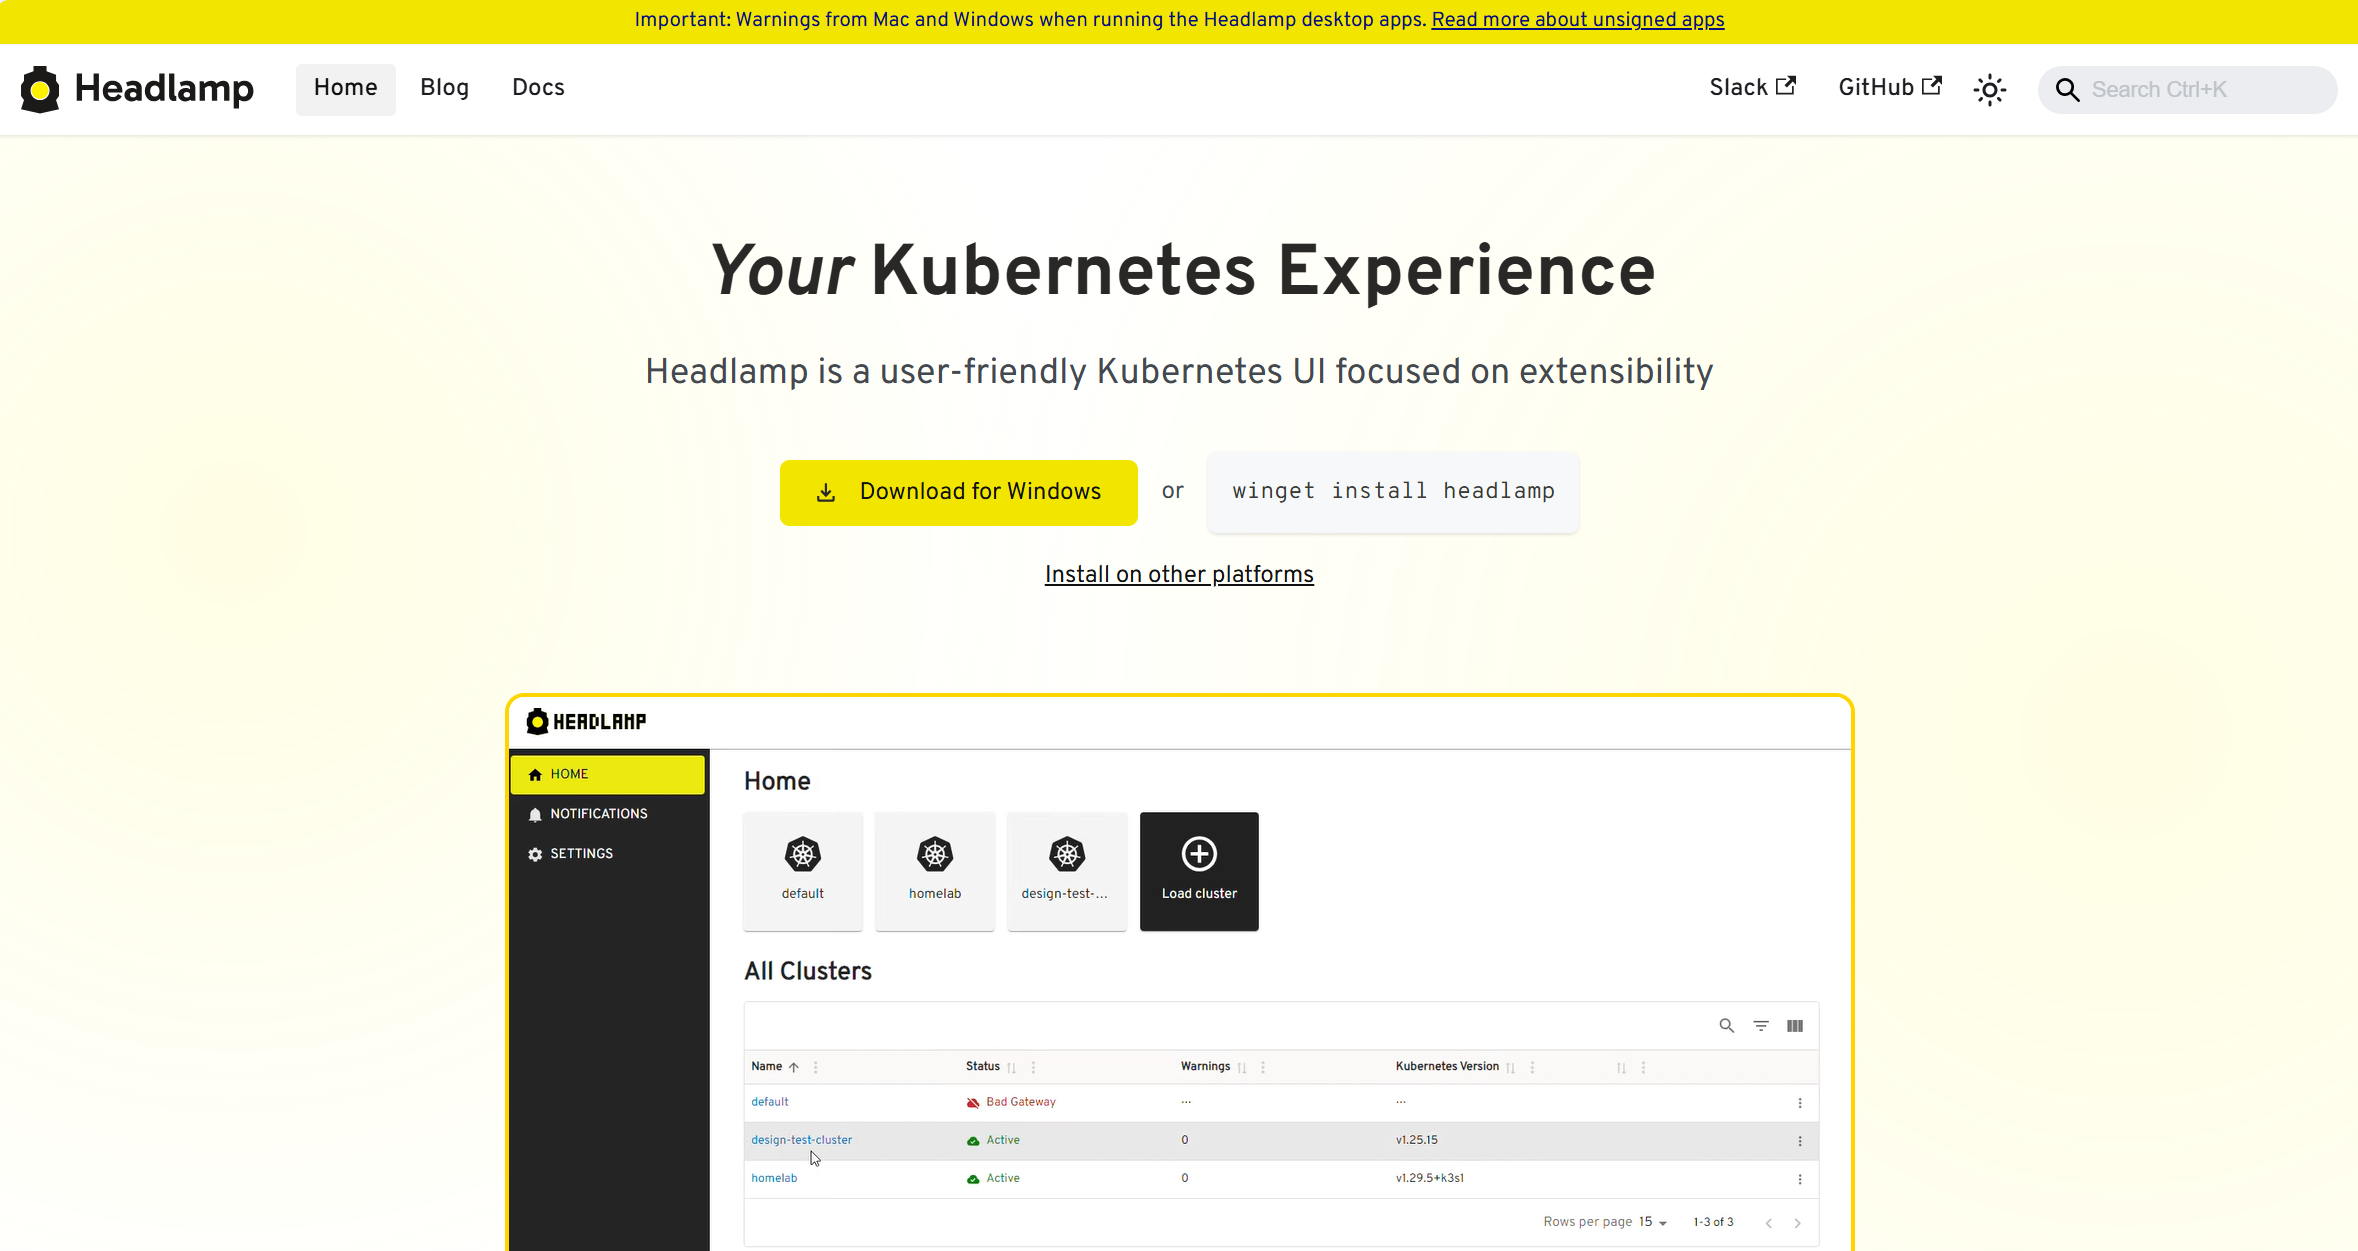Open the Status column options menu

(1033, 1068)
